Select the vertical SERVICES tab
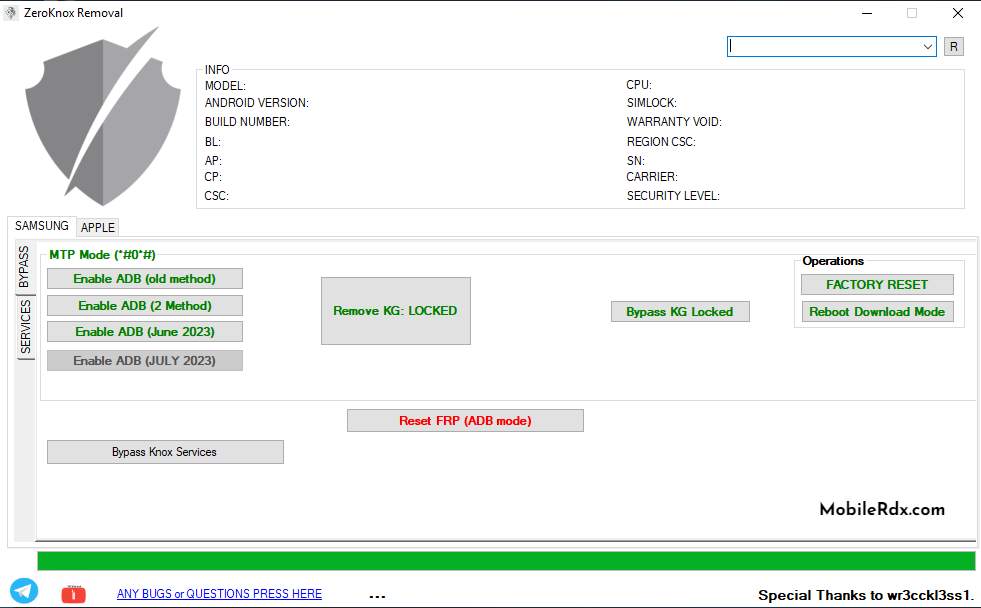981x608 pixels. coord(26,327)
